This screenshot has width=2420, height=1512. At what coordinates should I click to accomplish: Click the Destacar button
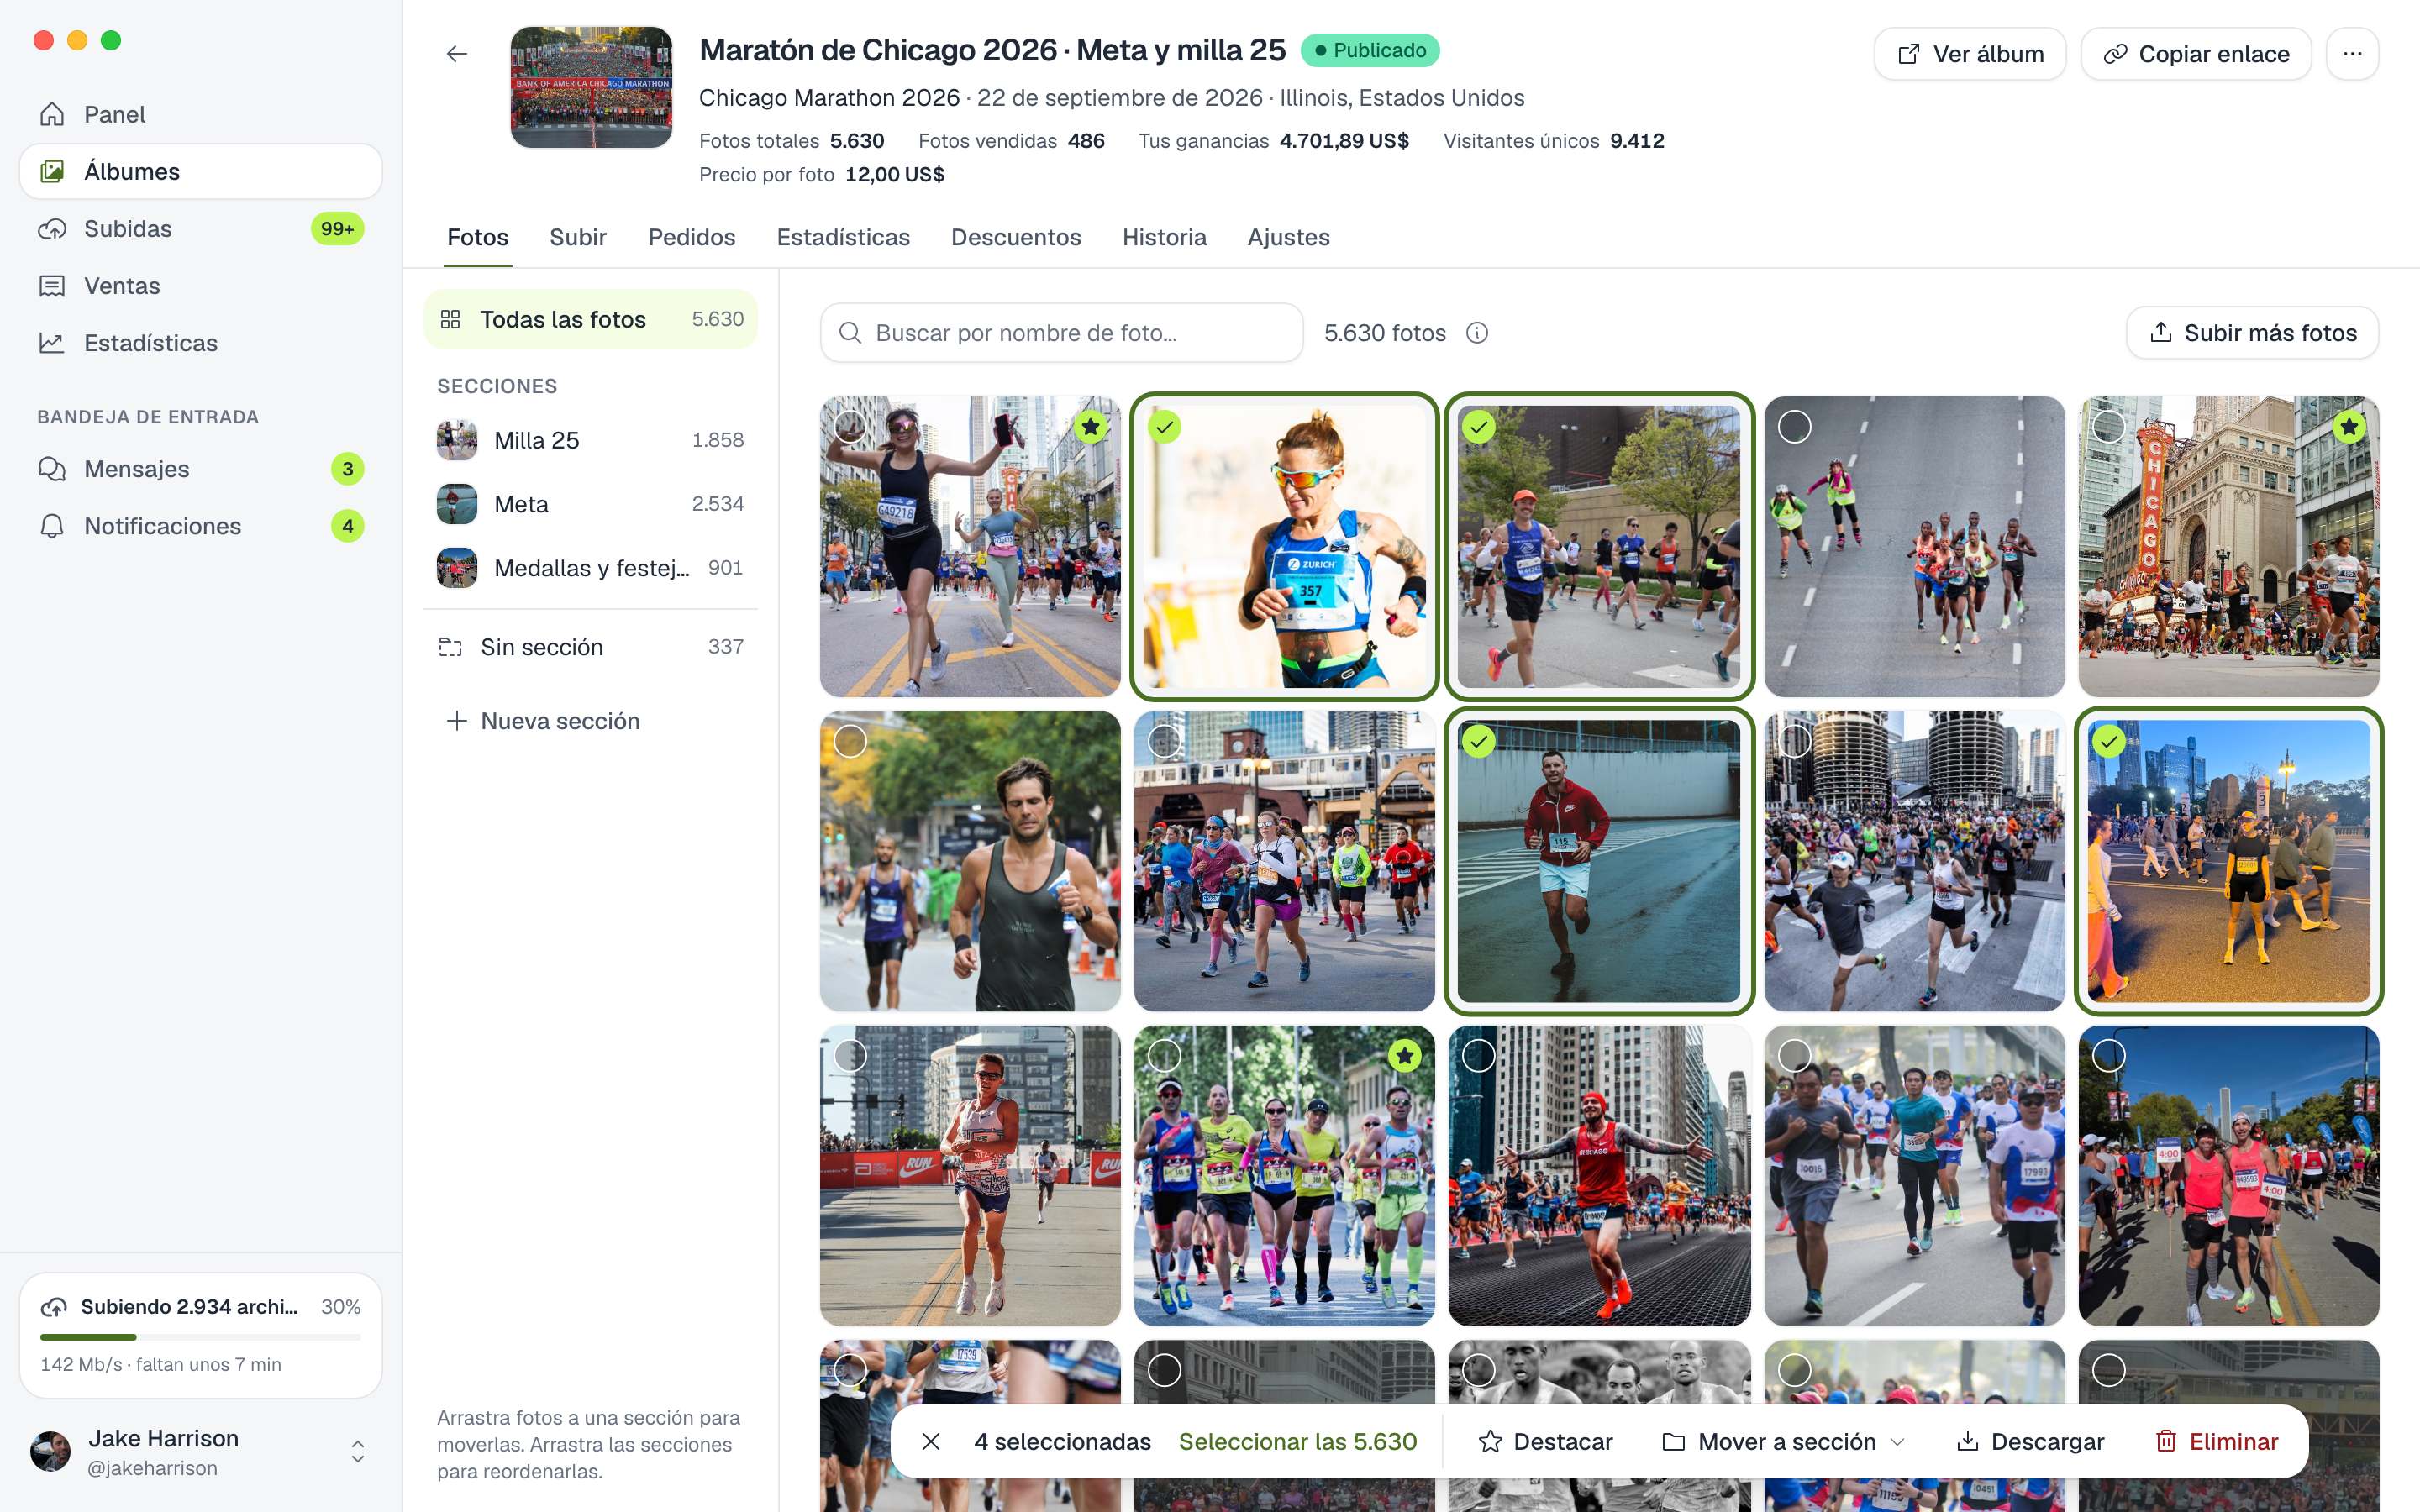tap(1545, 1441)
